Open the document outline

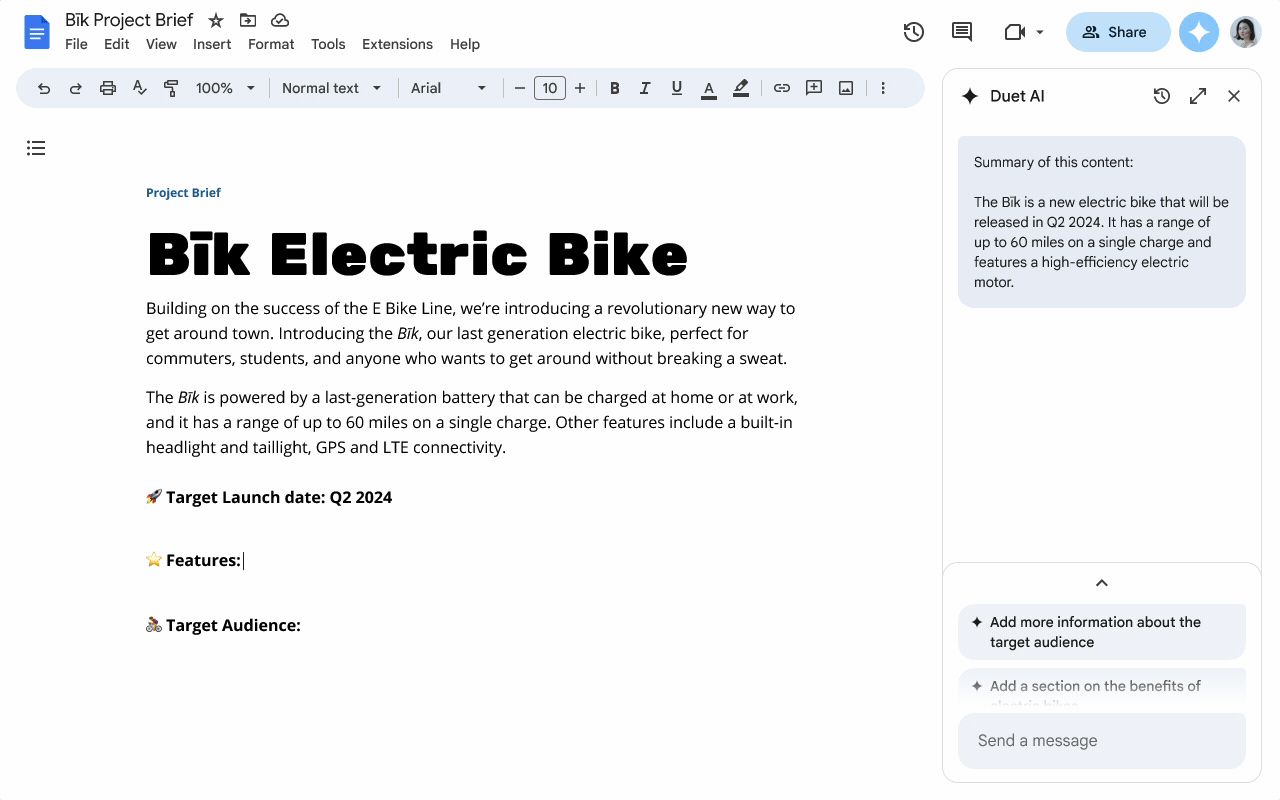click(36, 147)
